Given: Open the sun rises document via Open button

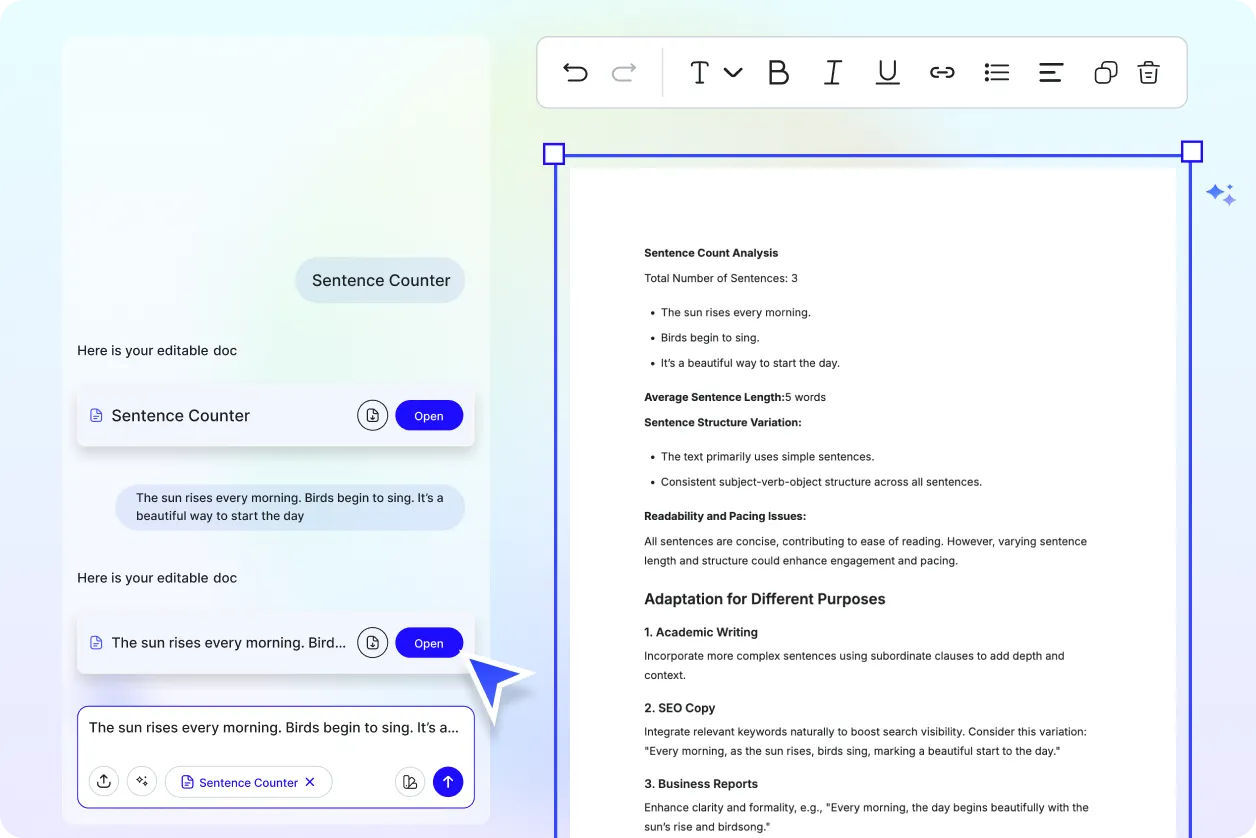Looking at the screenshot, I should click(429, 642).
